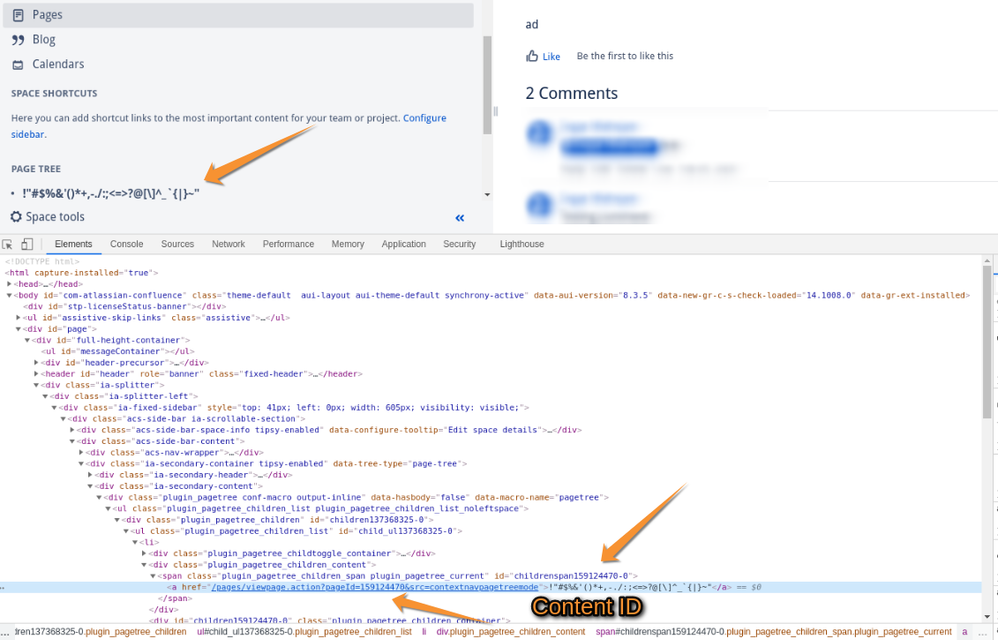Click breadcrumb ul#child_ul137368325-0
The image size is (998, 640).
[x=304, y=632]
